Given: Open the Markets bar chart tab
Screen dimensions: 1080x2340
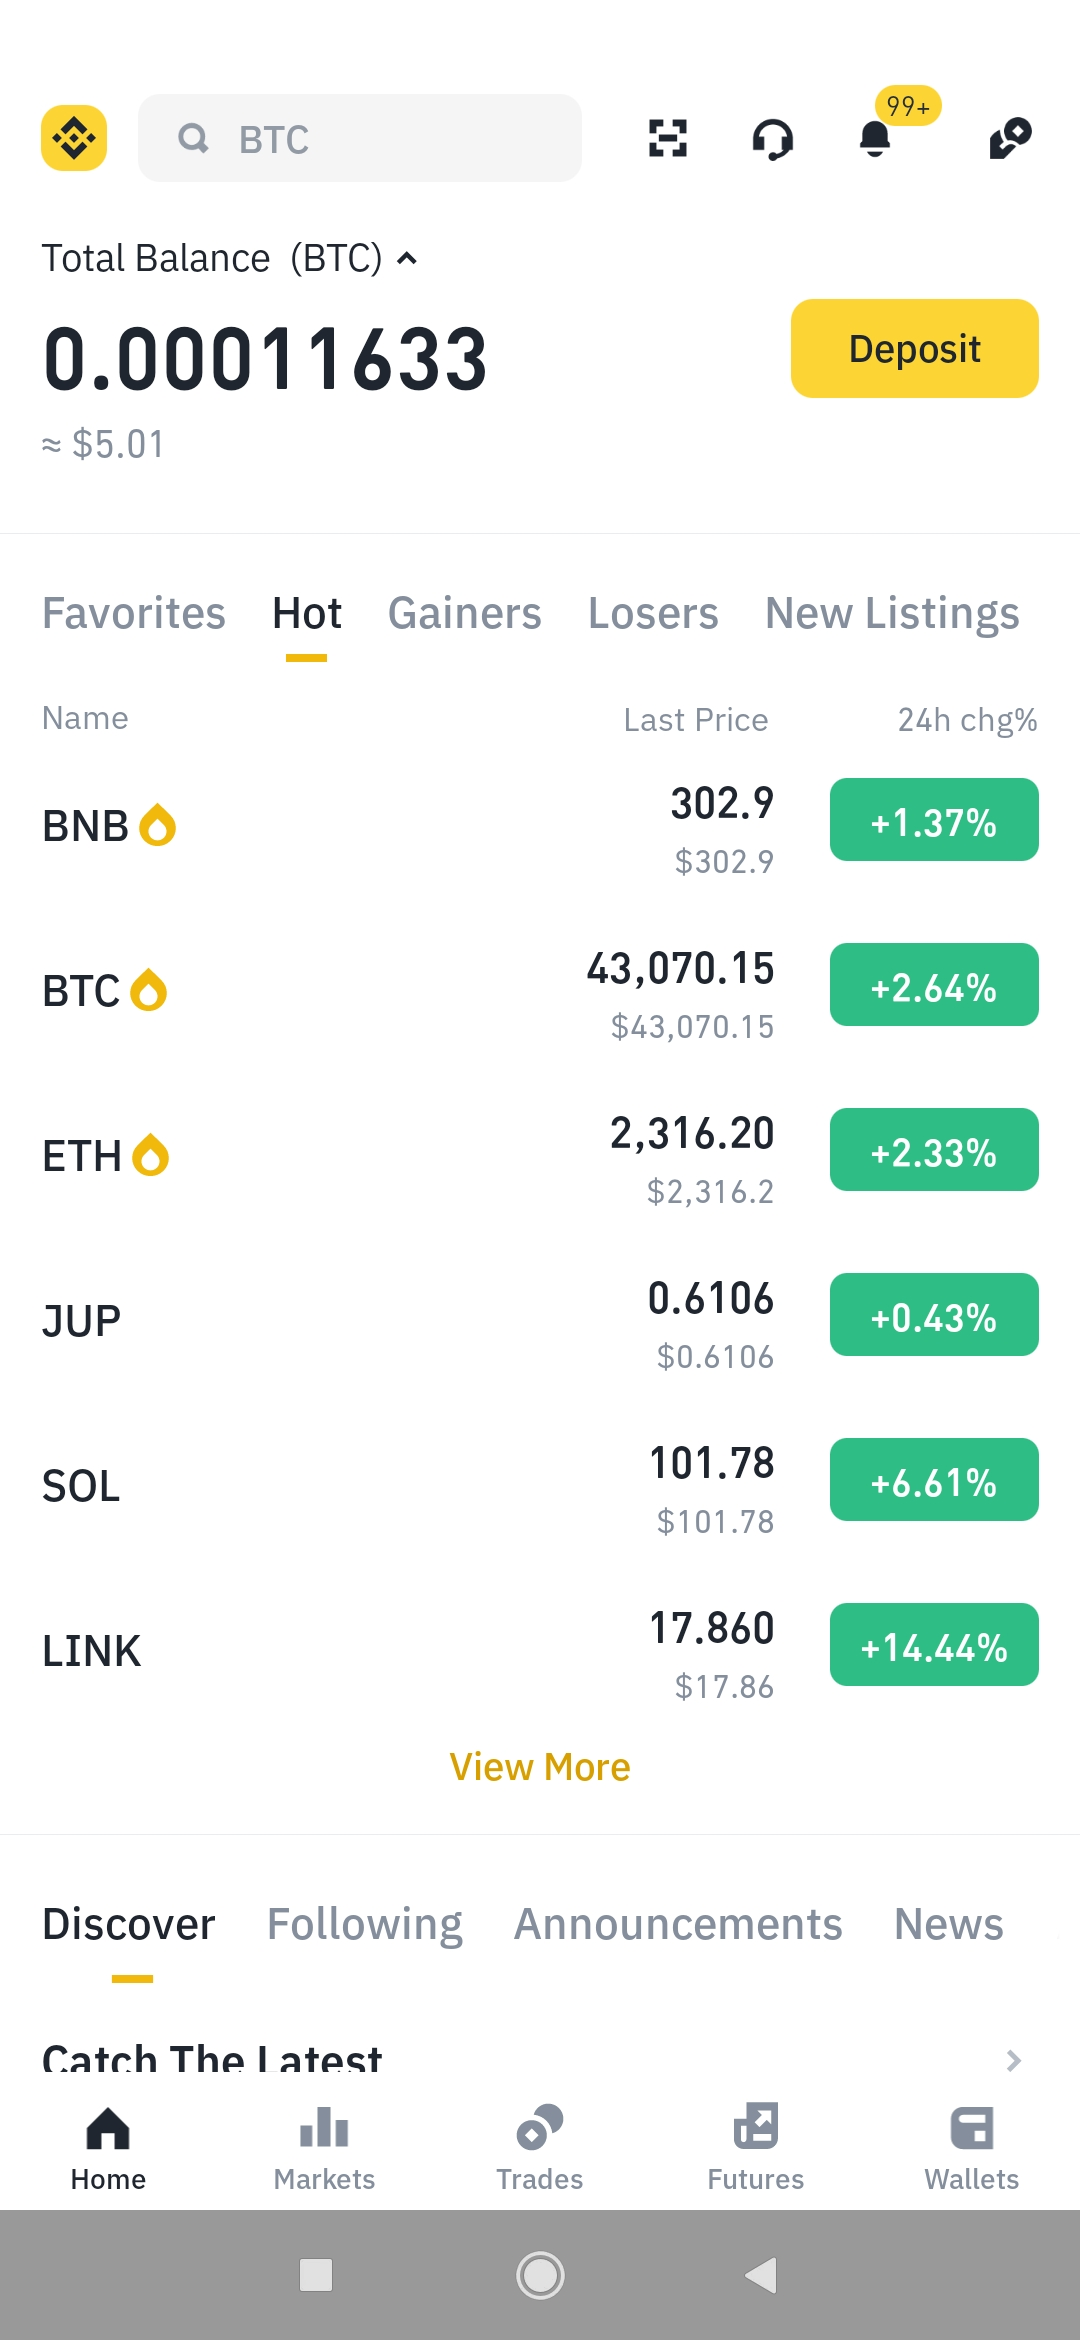Looking at the screenshot, I should [324, 2149].
